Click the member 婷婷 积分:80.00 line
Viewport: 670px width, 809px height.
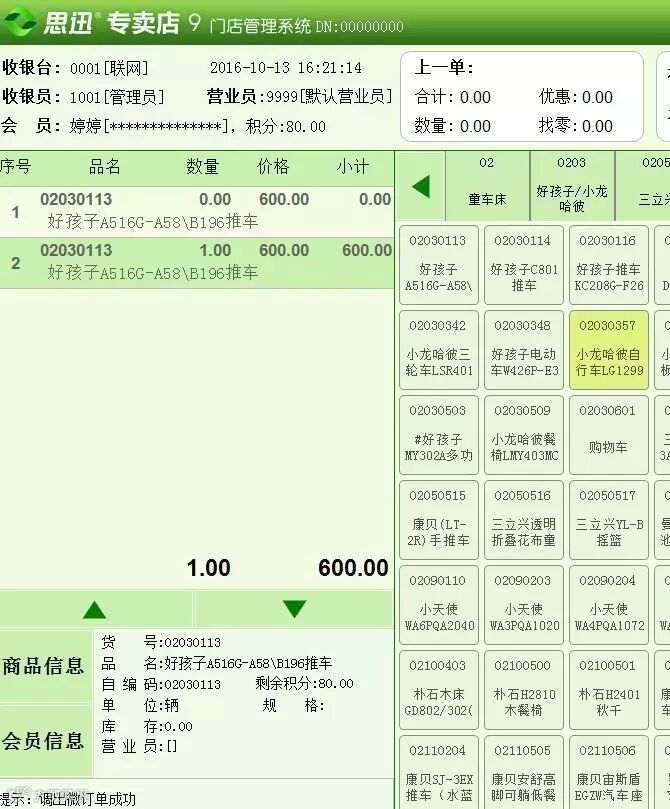163,126
